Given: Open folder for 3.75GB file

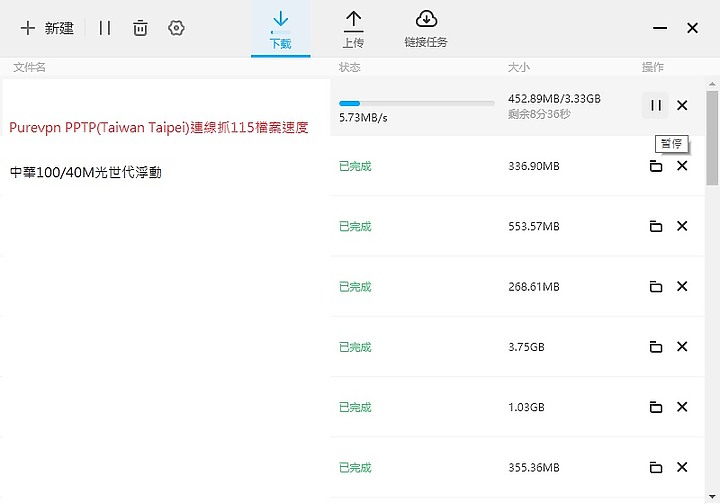Looking at the screenshot, I should (x=656, y=347).
